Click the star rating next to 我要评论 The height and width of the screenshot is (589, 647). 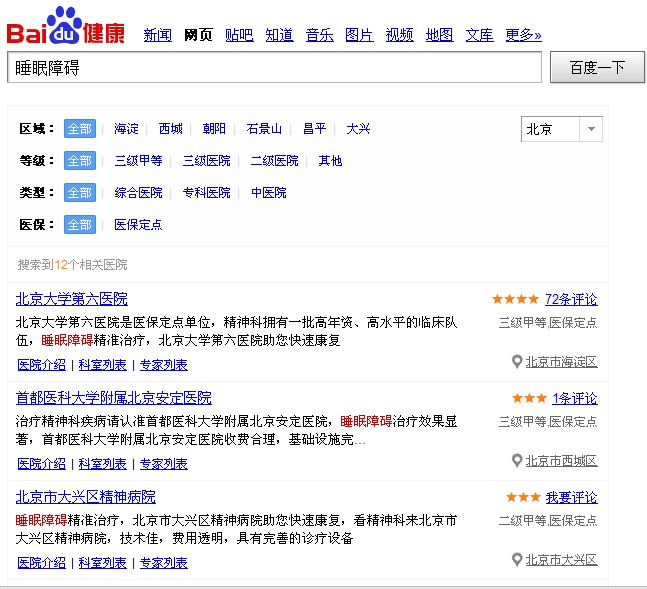coord(523,497)
